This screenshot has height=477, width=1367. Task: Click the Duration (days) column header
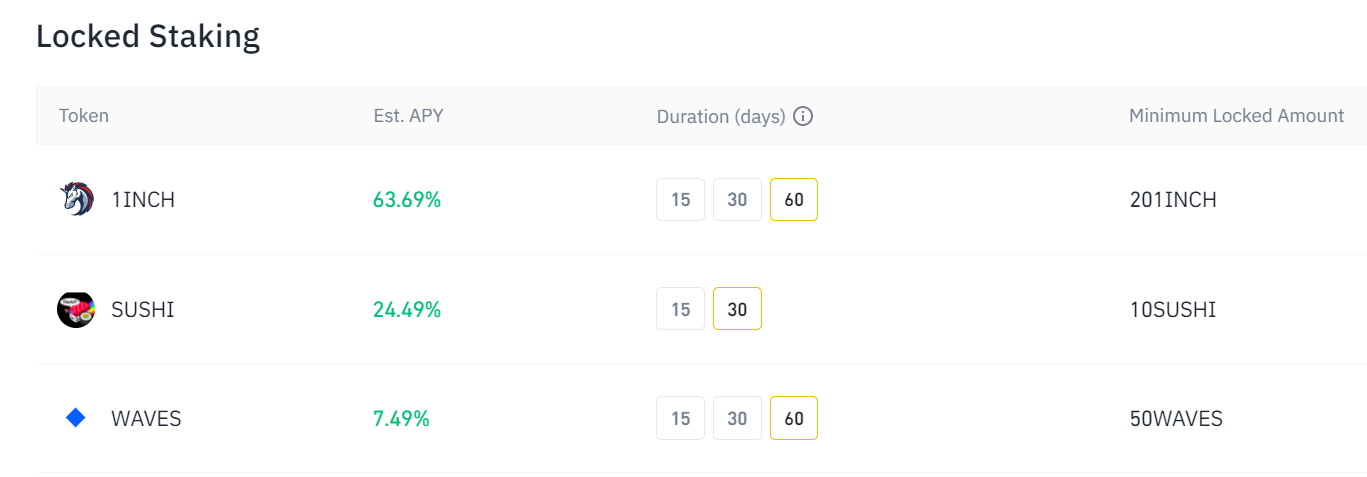[x=720, y=116]
